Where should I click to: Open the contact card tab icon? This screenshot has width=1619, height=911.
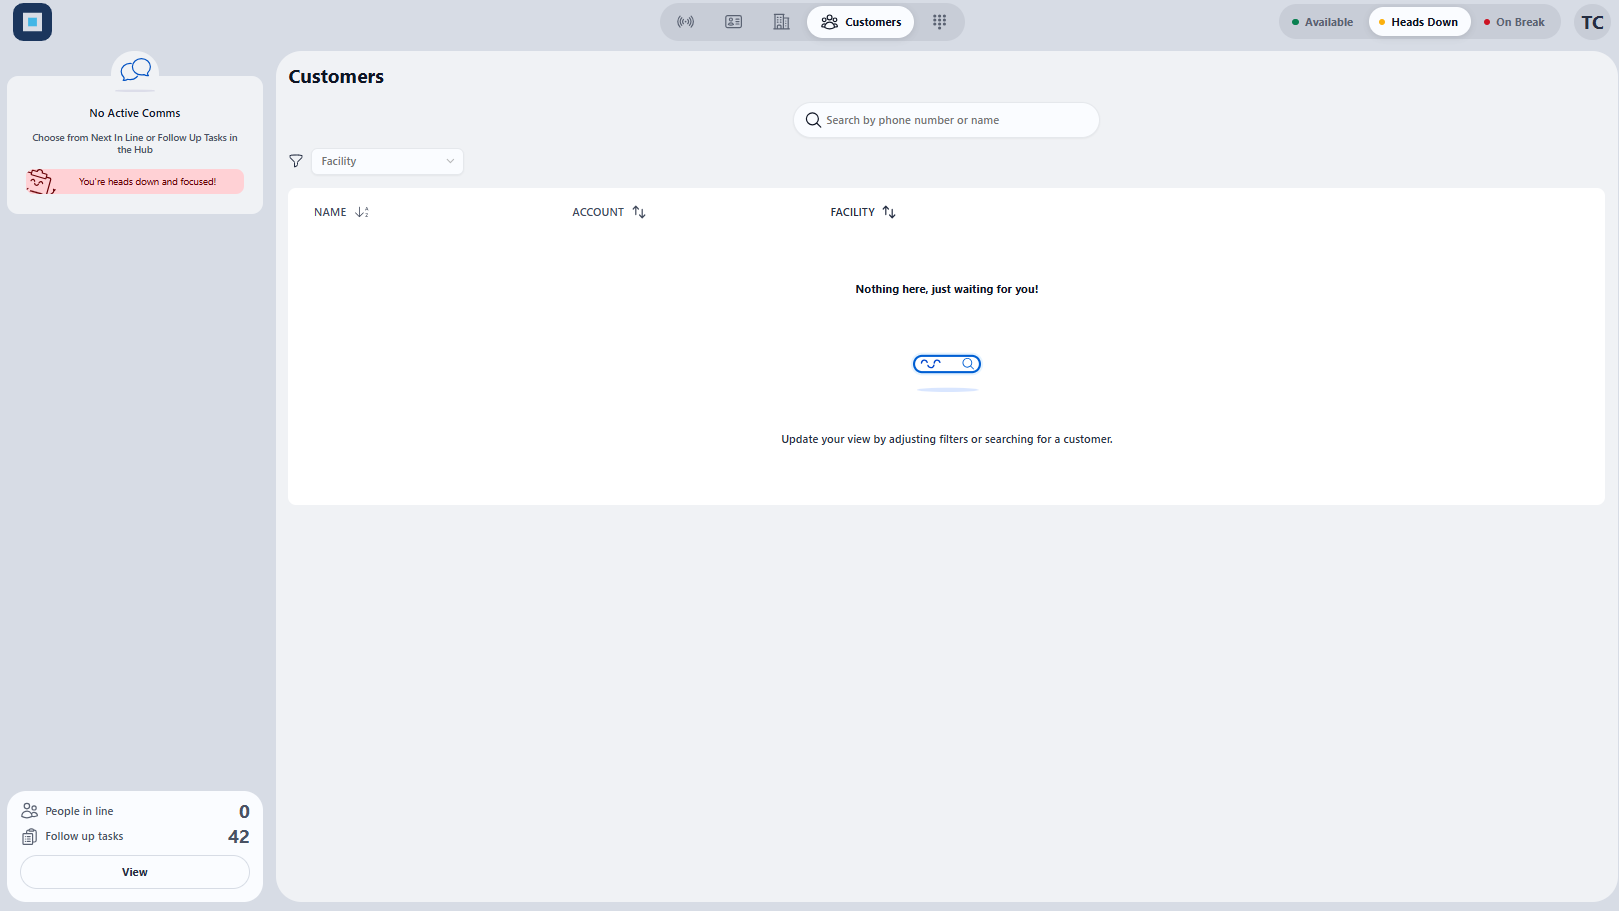click(734, 22)
